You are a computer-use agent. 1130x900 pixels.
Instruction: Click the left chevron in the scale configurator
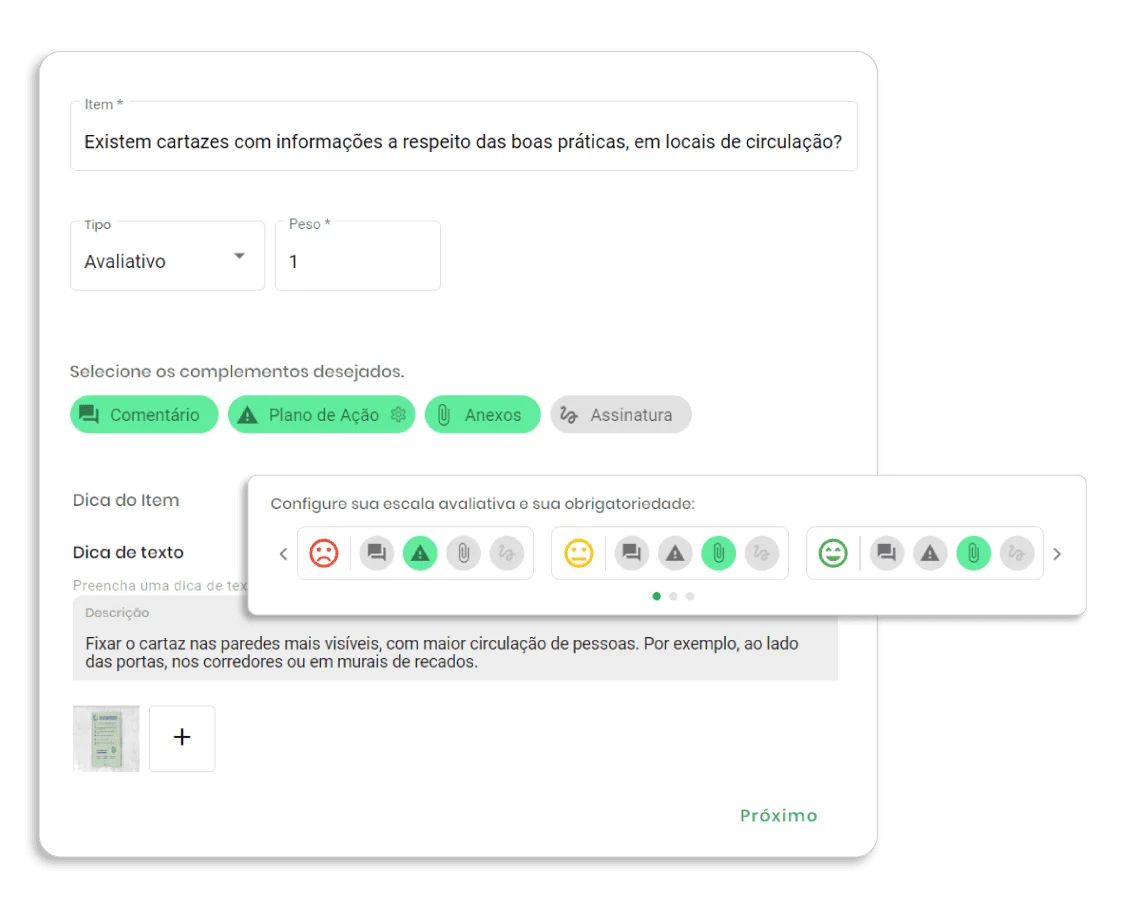(x=283, y=553)
